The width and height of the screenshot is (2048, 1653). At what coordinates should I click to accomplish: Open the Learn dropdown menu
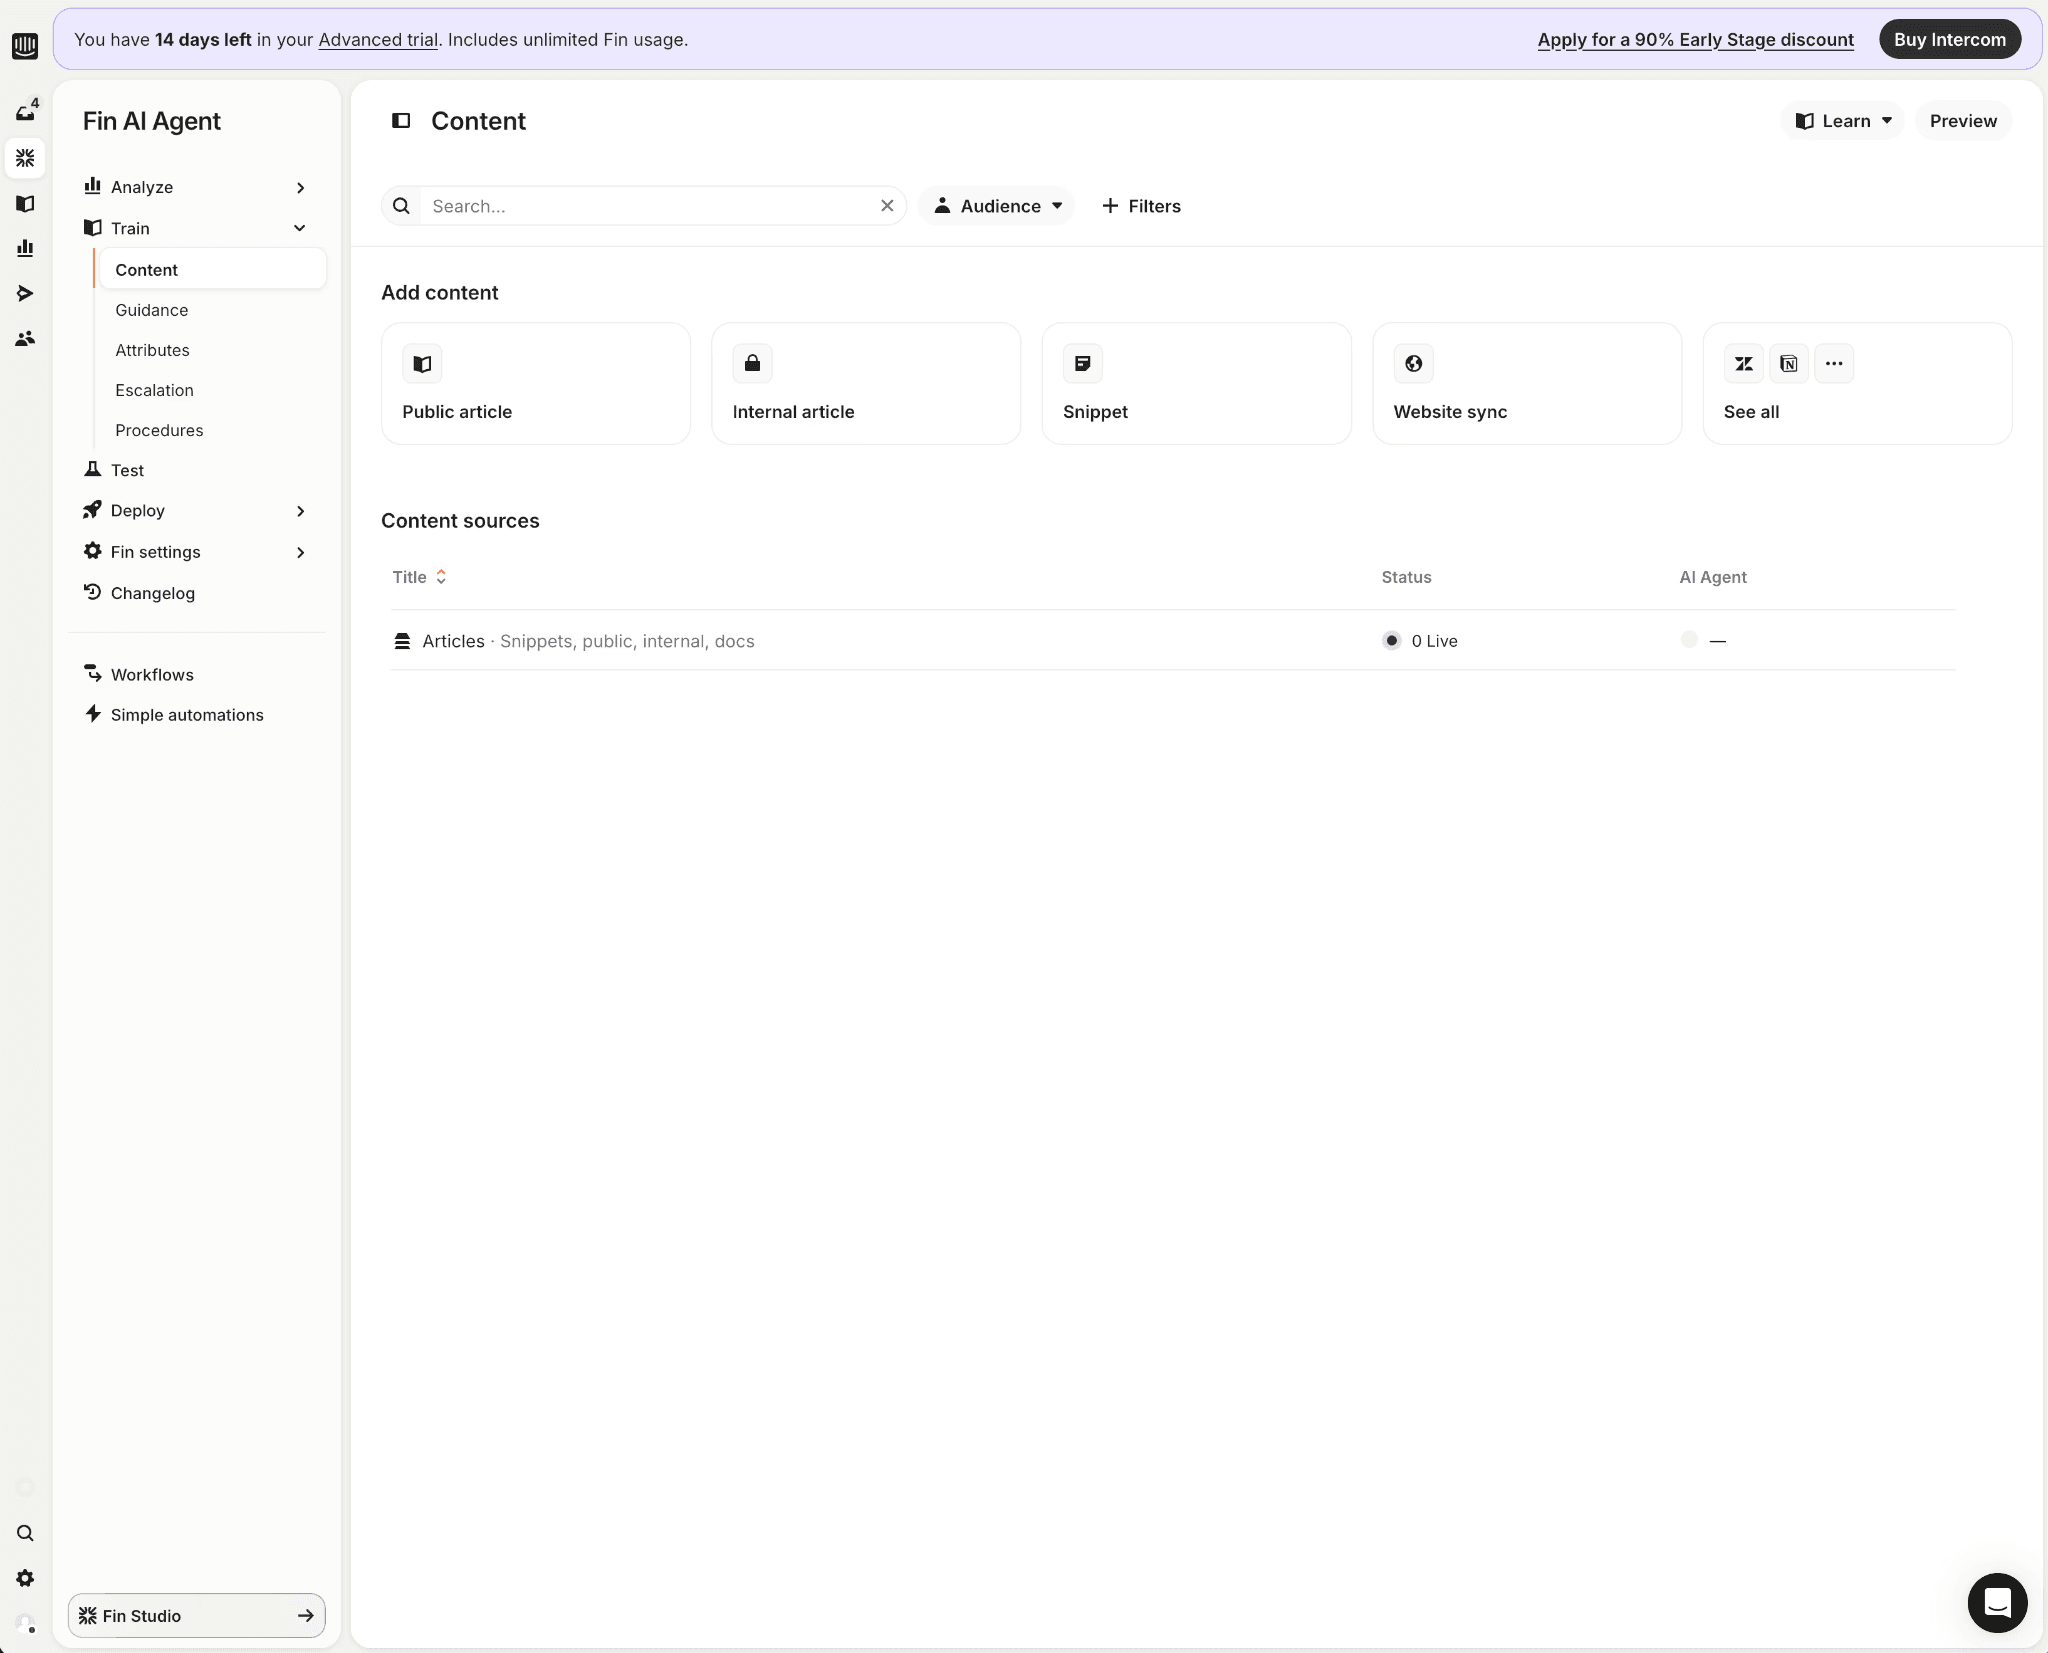coord(1842,121)
